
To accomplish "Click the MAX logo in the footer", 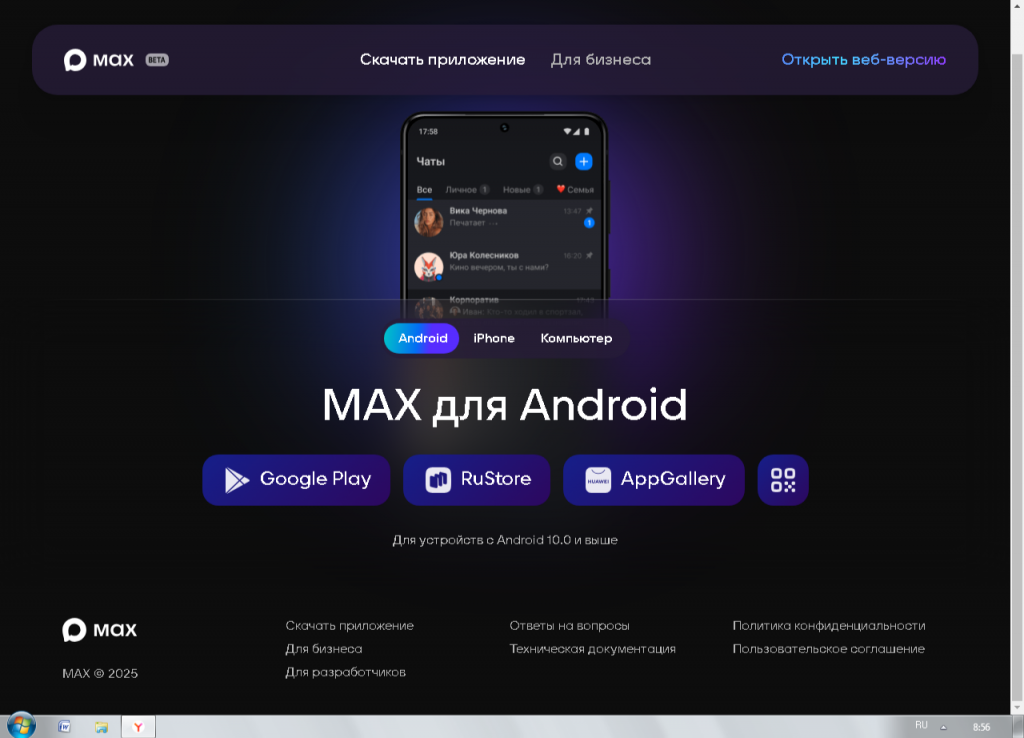I will coord(100,630).
